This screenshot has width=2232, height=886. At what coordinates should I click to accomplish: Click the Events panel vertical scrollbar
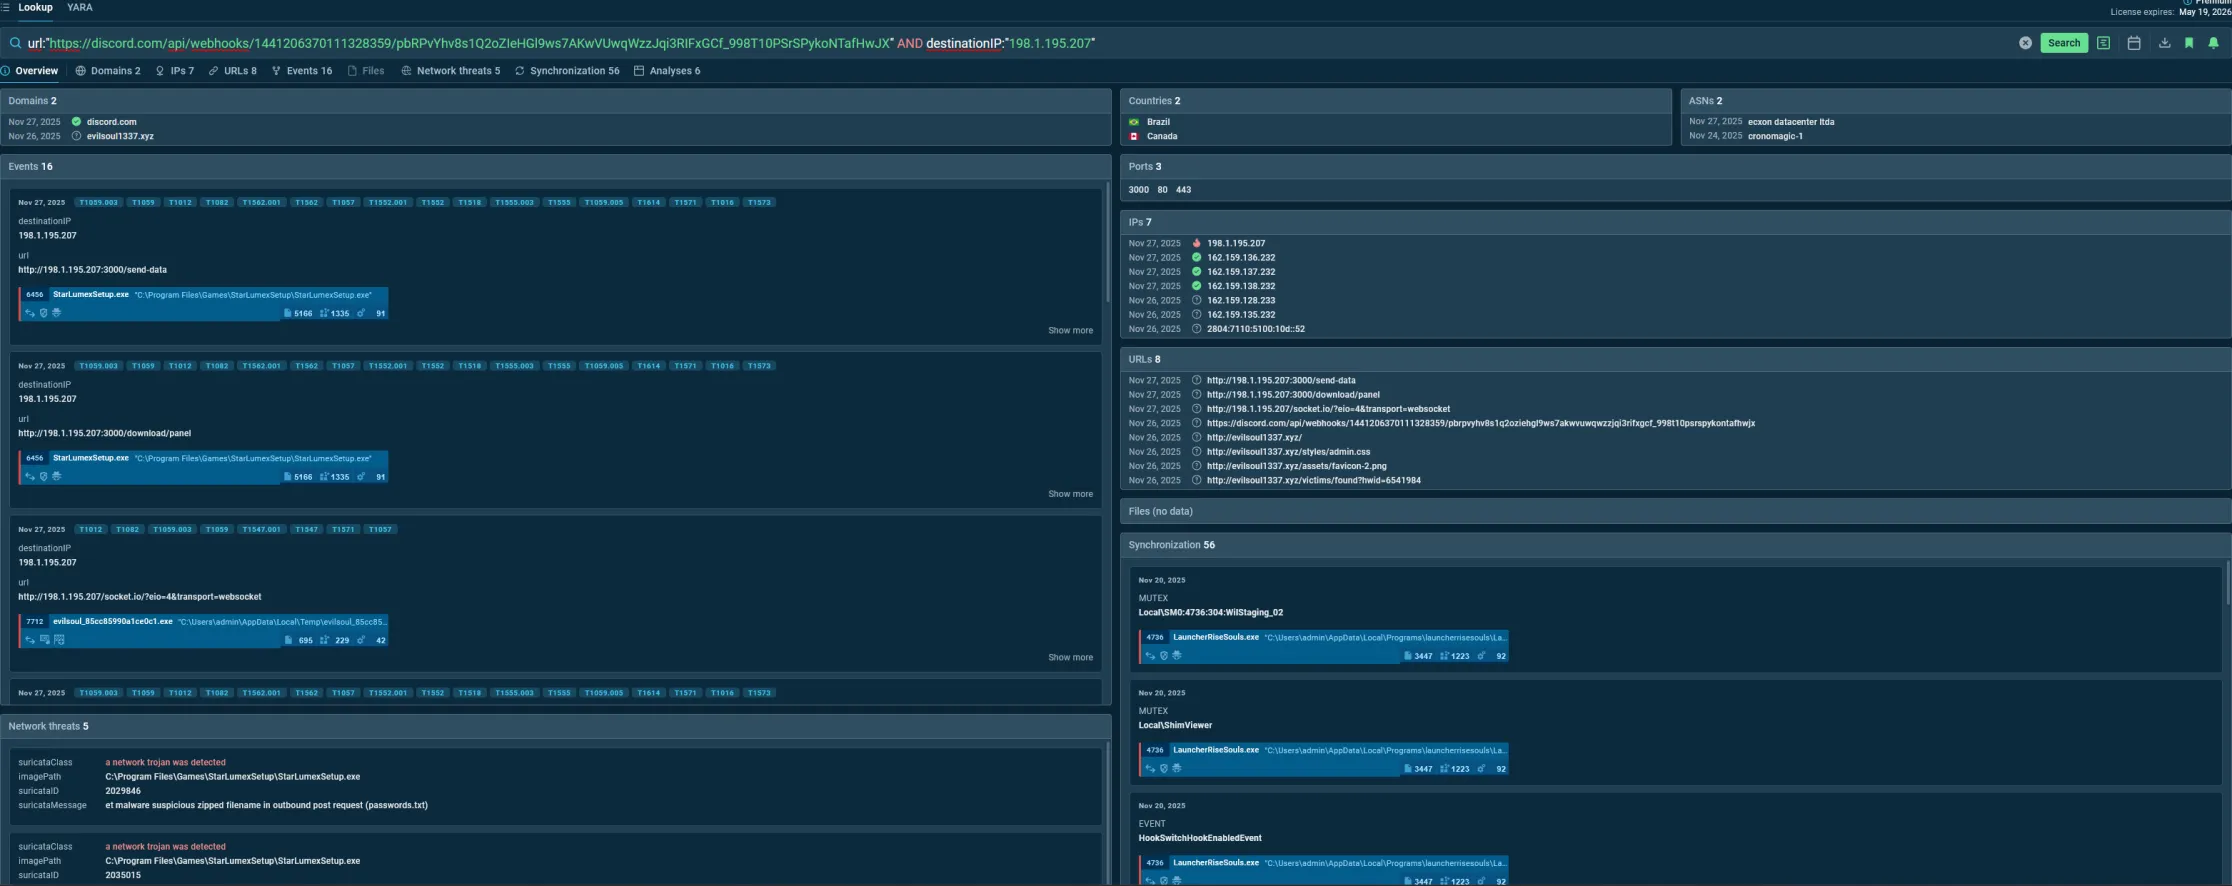click(1107, 244)
